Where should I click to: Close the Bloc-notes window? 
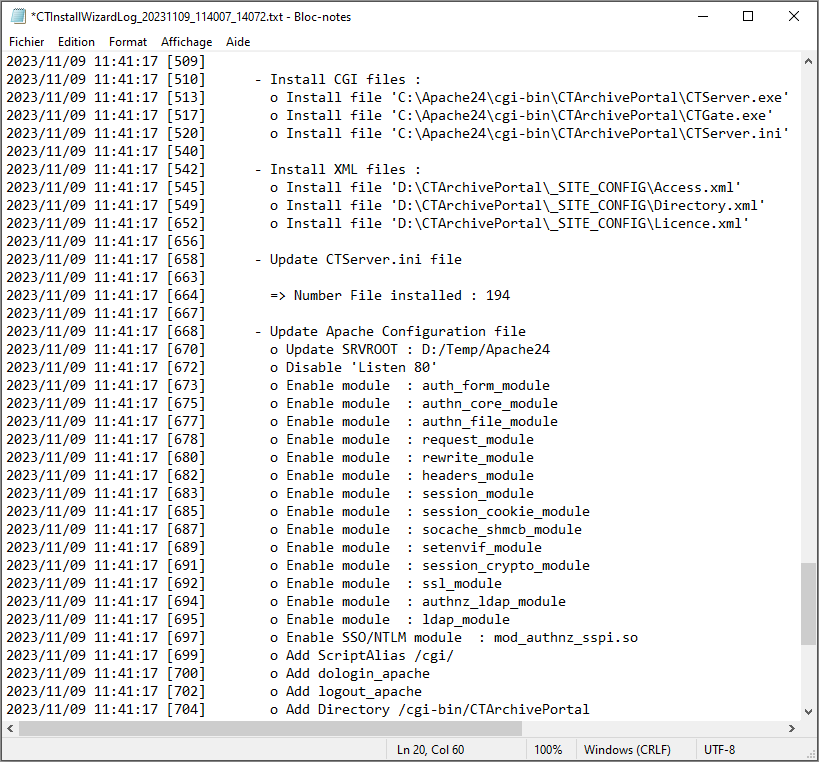click(794, 17)
